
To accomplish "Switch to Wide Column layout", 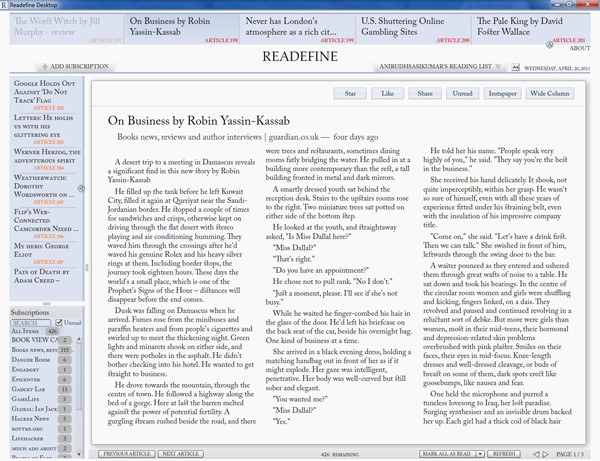I will (550, 93).
